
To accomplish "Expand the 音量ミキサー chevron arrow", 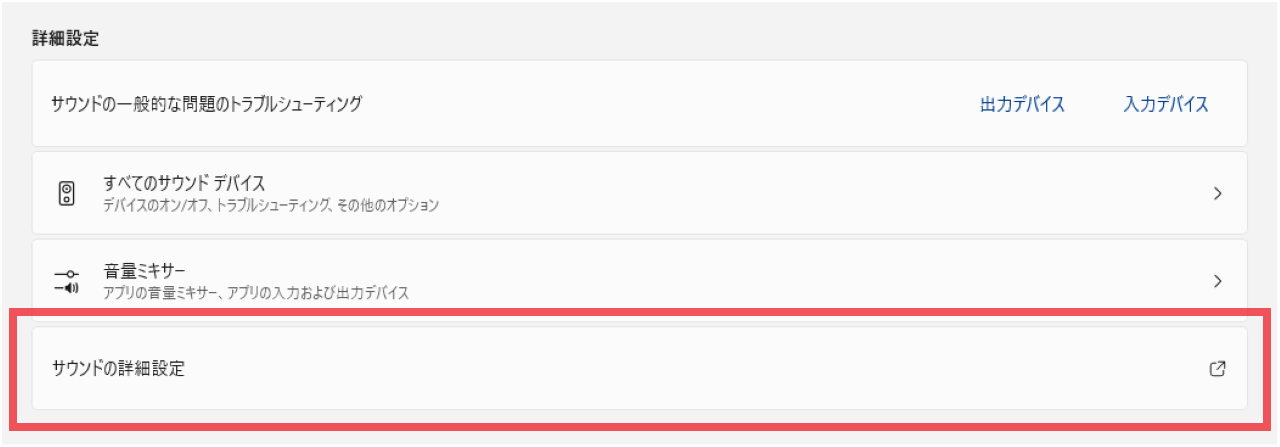I will click(1217, 281).
